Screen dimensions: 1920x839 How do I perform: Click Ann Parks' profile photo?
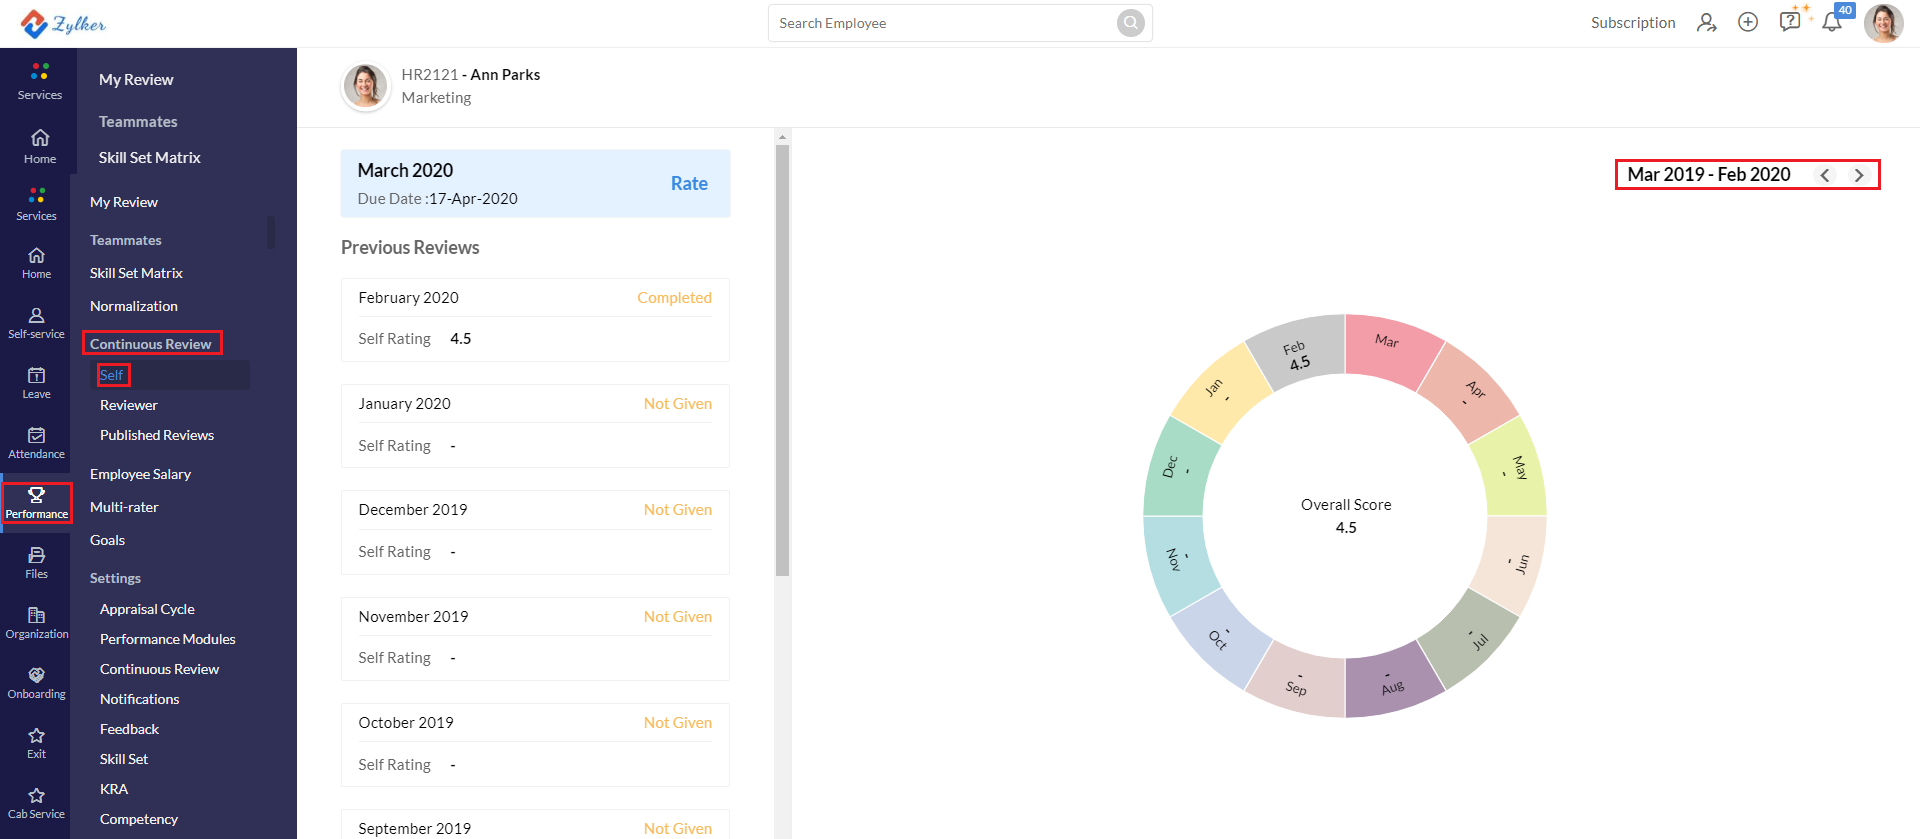click(x=365, y=86)
